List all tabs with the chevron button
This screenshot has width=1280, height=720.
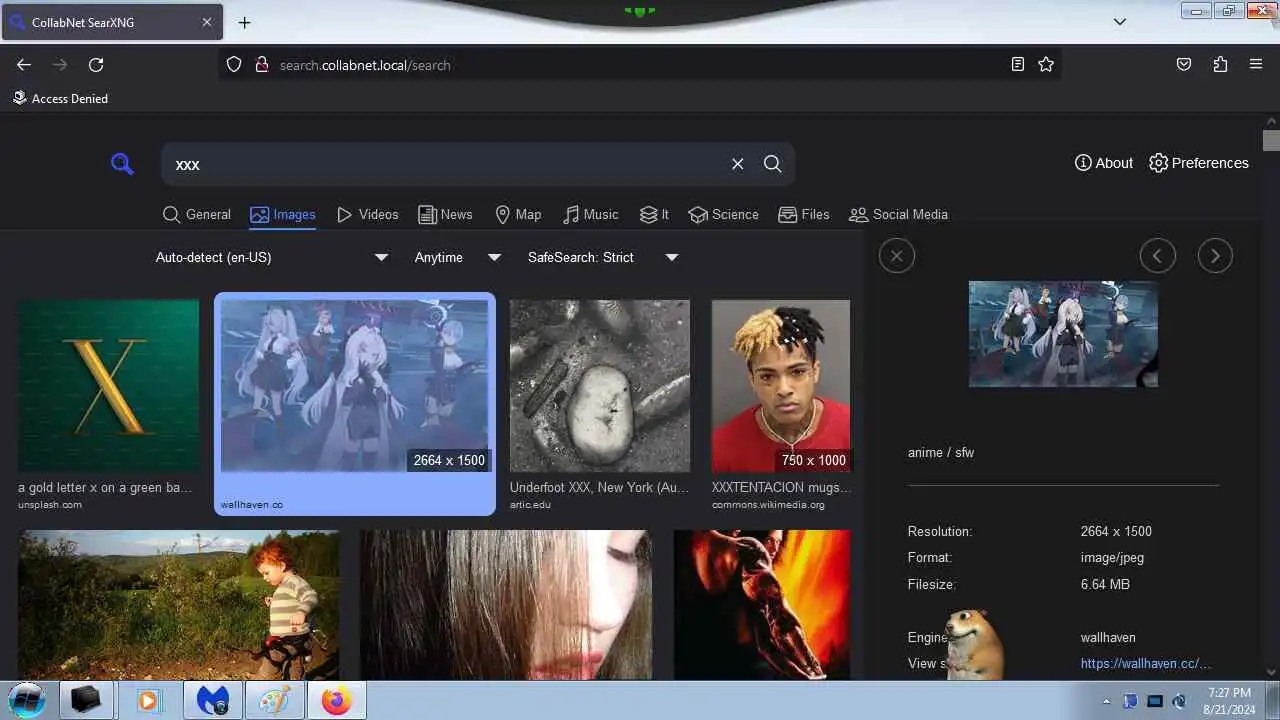[1120, 22]
